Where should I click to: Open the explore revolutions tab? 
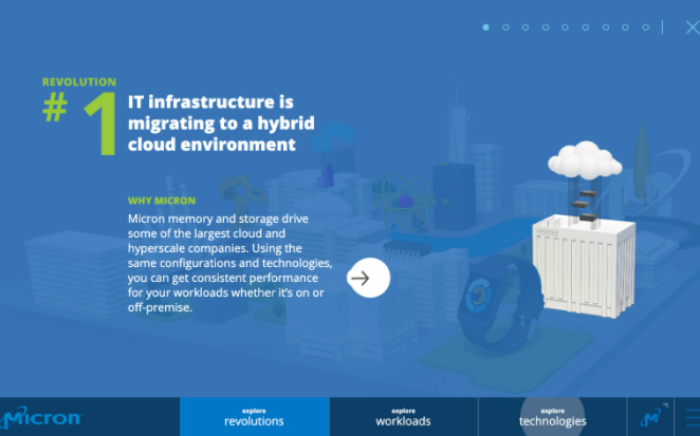pyautogui.click(x=254, y=417)
